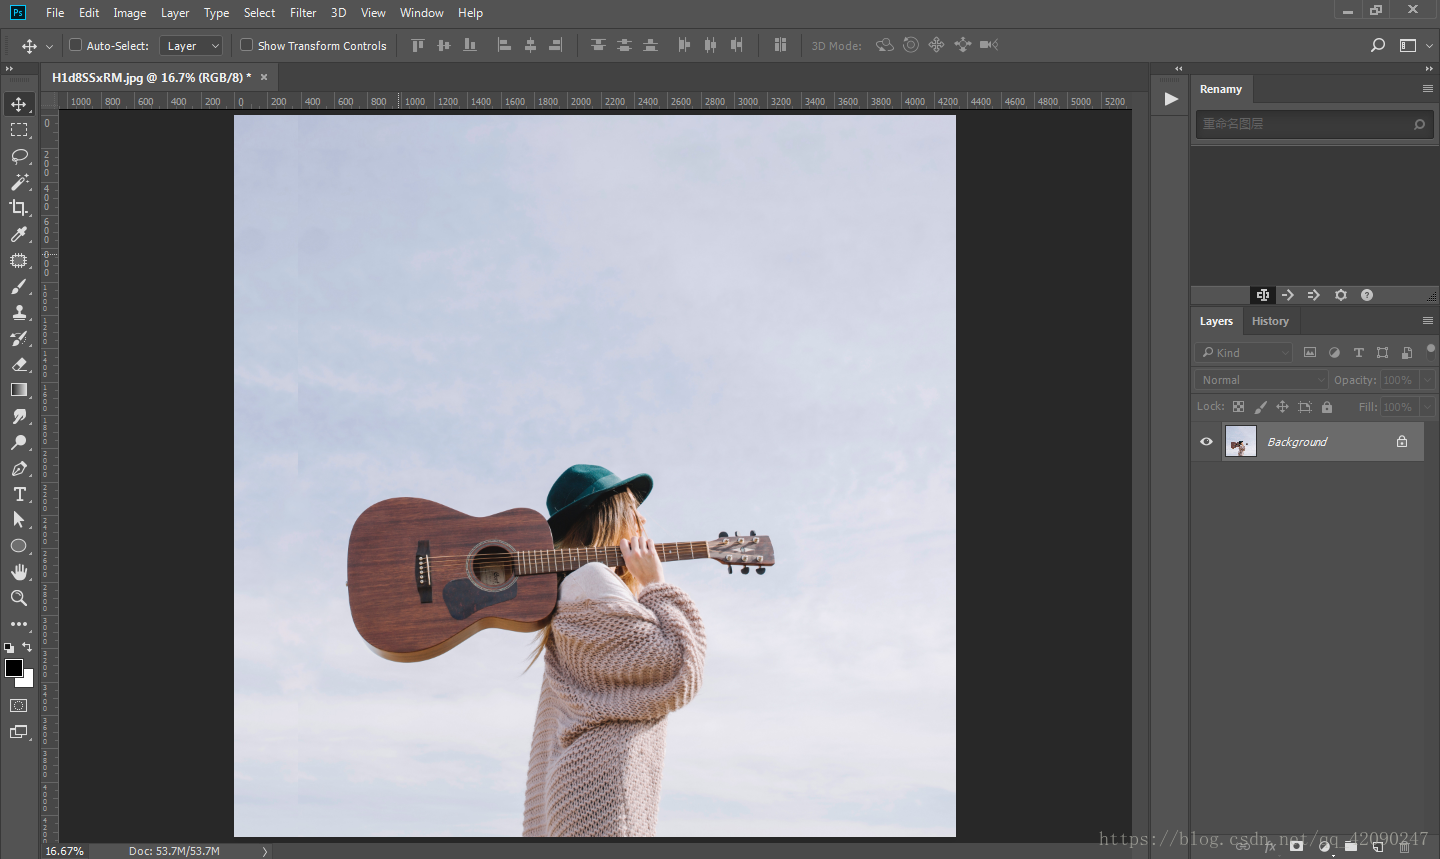Select the Gradient tool
Viewport: 1440px width, 859px height.
tap(19, 390)
